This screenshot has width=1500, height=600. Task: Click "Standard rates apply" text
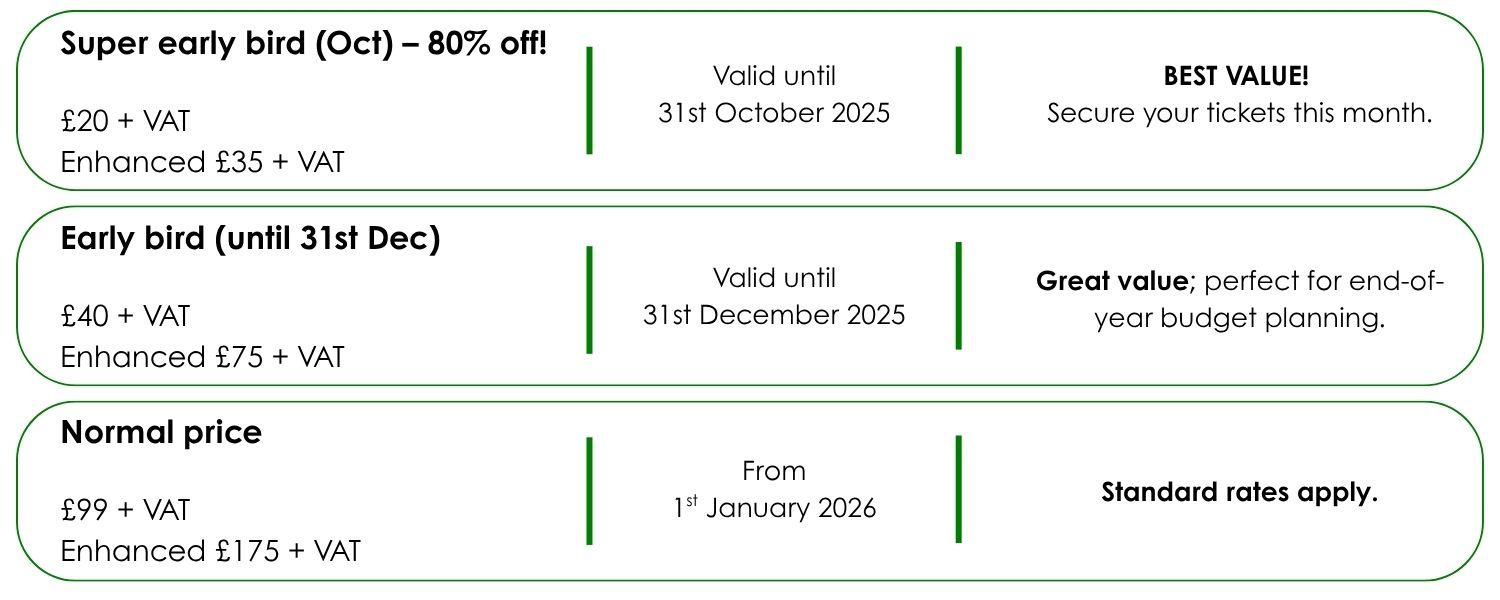(x=1240, y=493)
